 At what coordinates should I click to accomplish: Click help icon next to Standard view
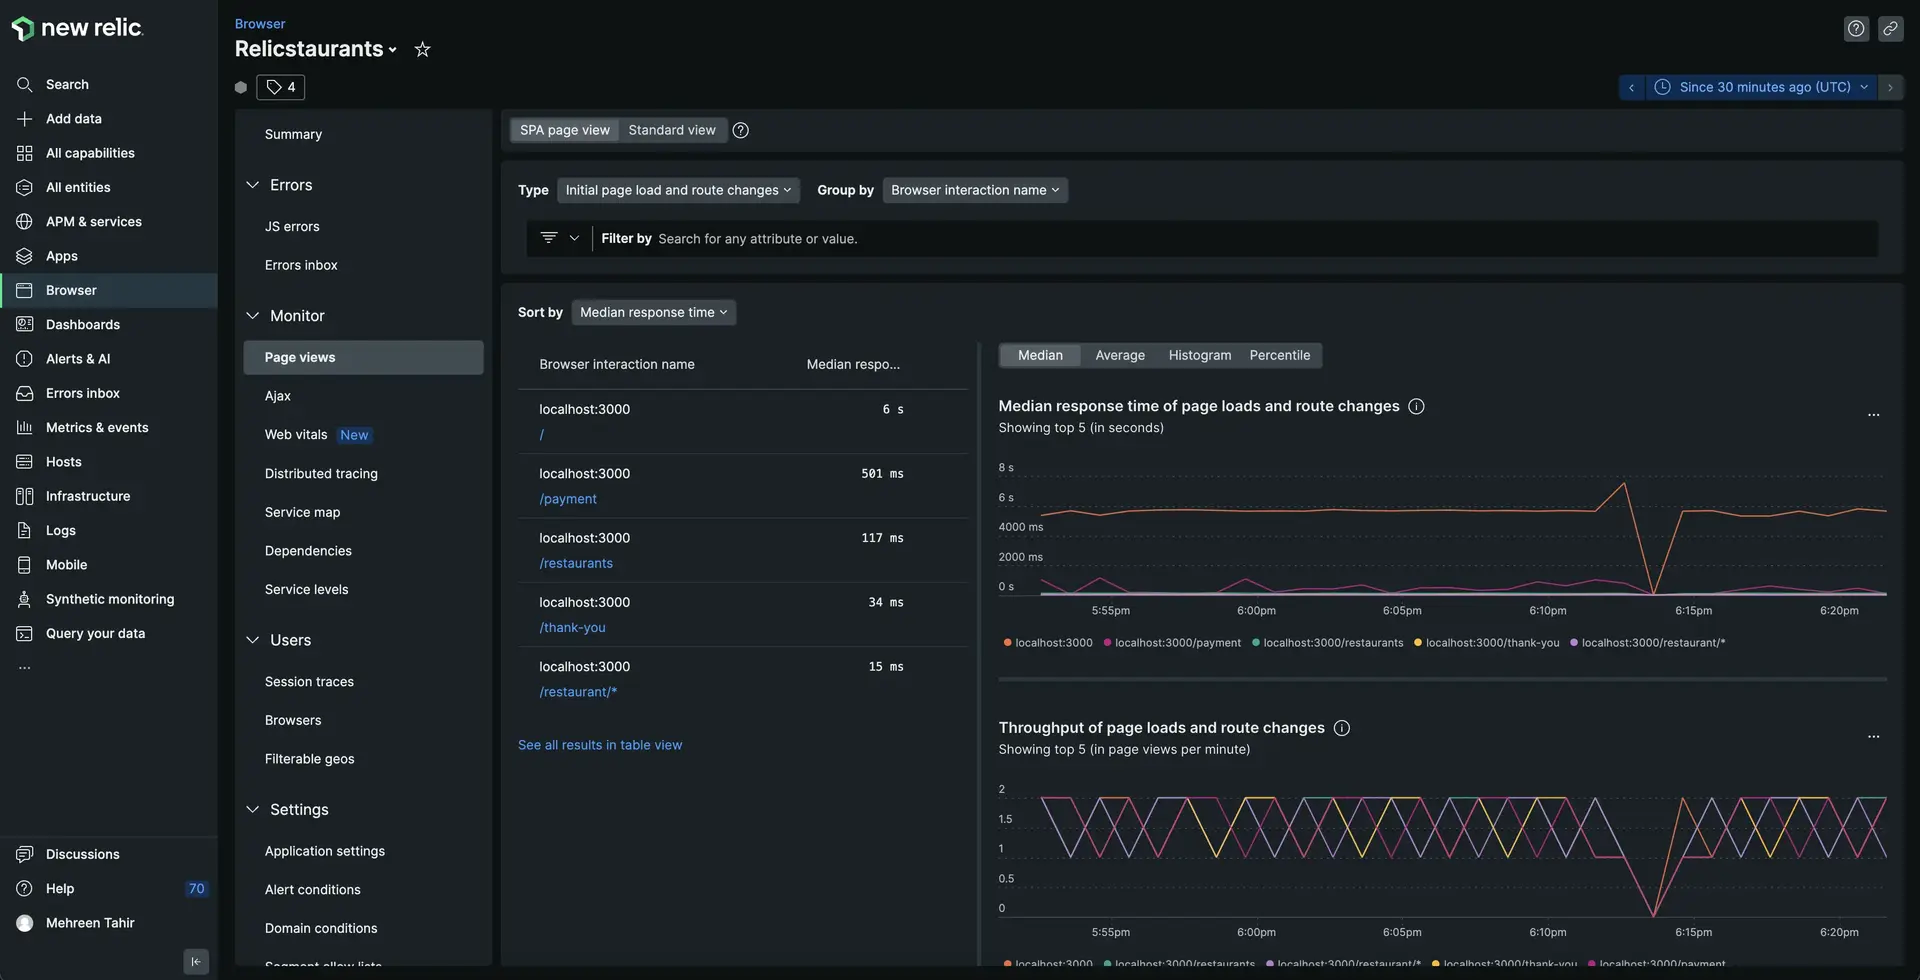(741, 131)
